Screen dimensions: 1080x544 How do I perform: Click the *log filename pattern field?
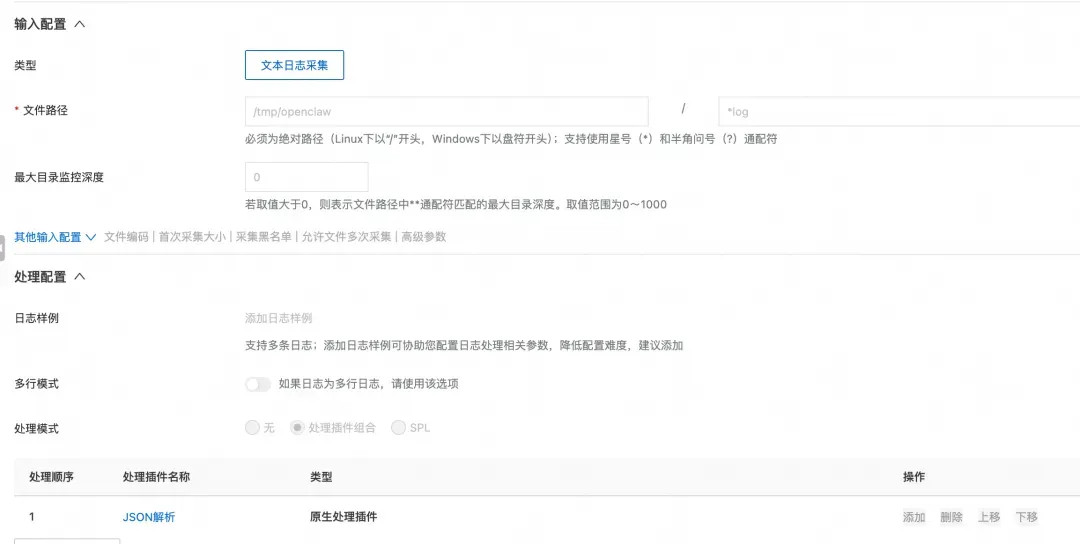pyautogui.click(x=899, y=112)
